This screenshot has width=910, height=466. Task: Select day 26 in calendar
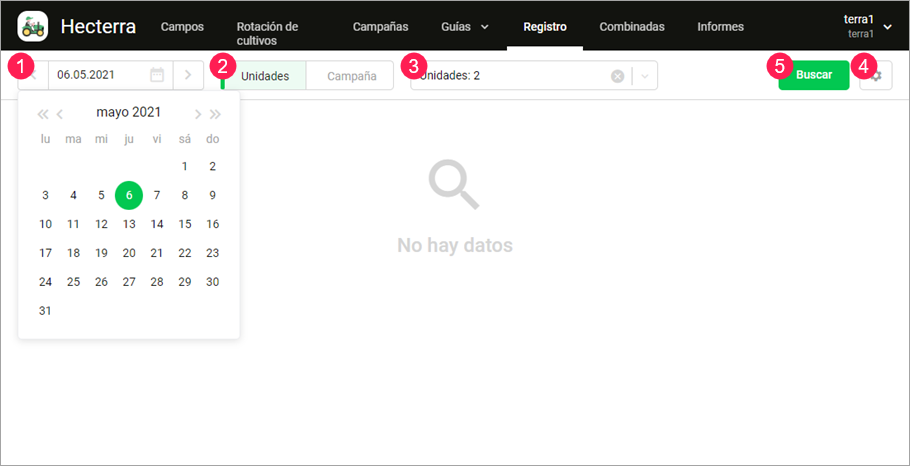coord(101,282)
